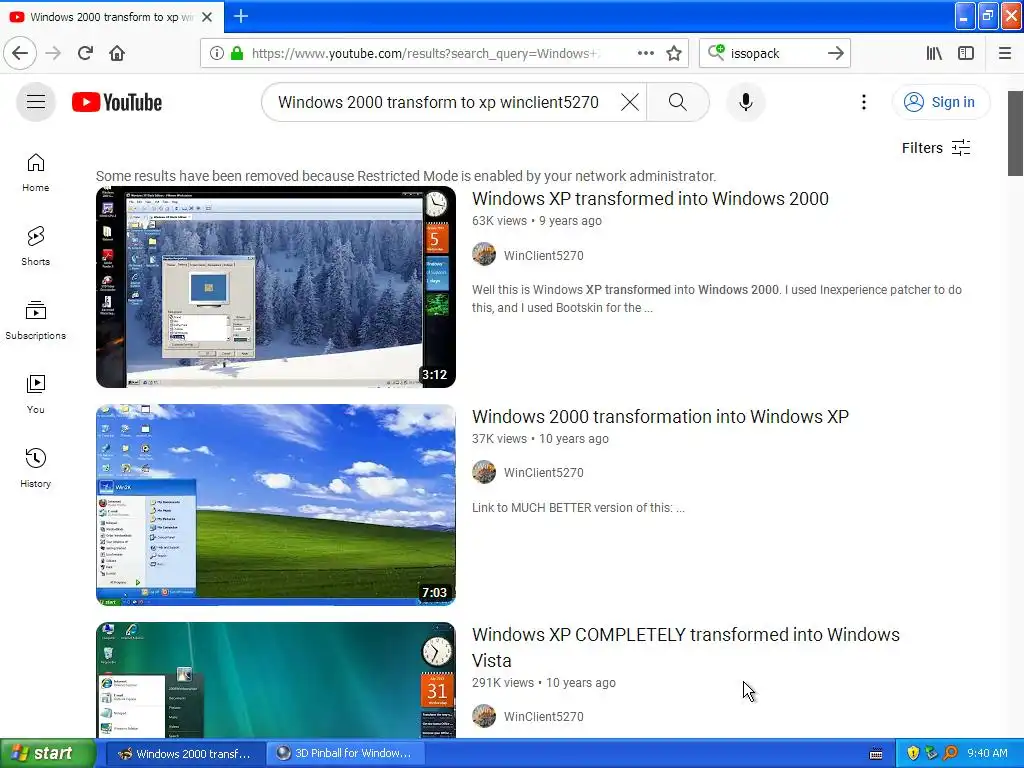Click channel avatar of second video result
This screenshot has width=1024, height=768.
click(484, 472)
